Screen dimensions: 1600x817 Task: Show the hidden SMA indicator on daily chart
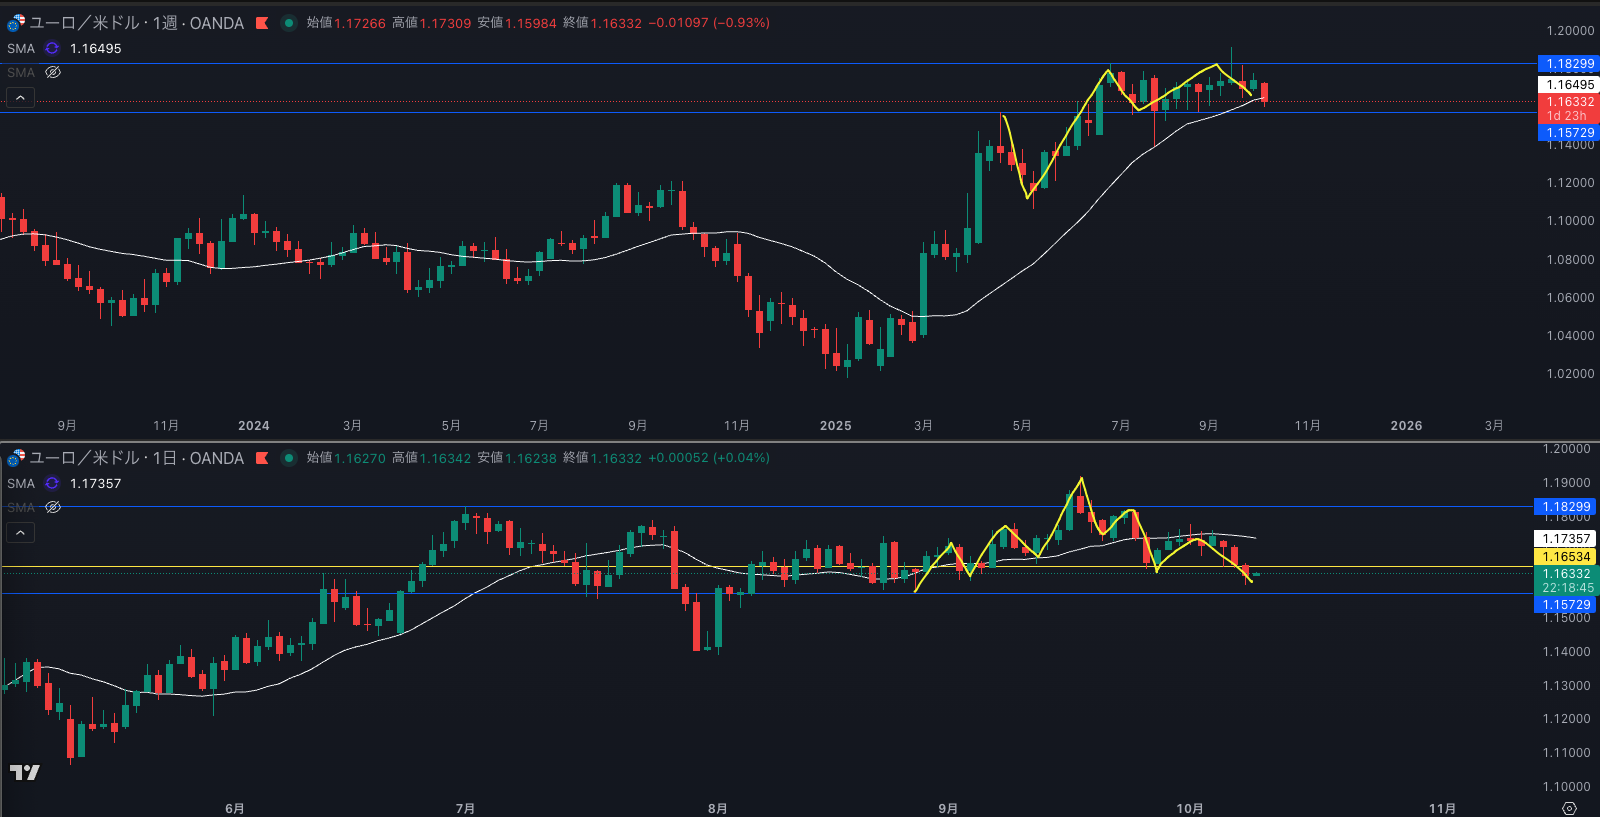pos(53,507)
